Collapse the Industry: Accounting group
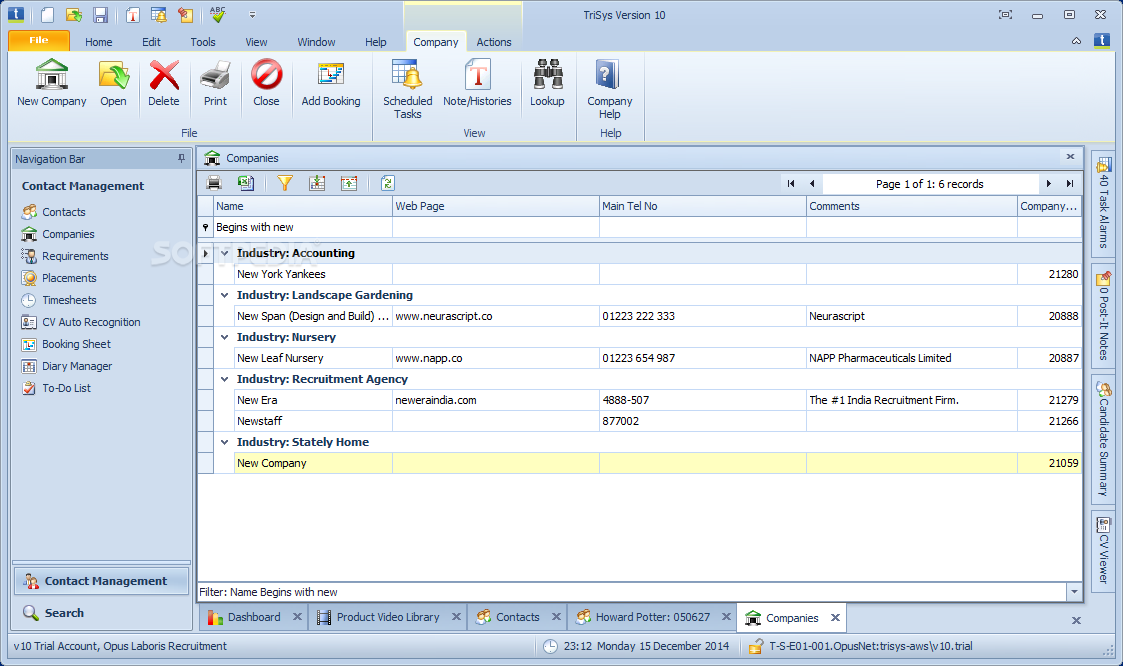Viewport: 1123px width, 666px height. point(225,253)
